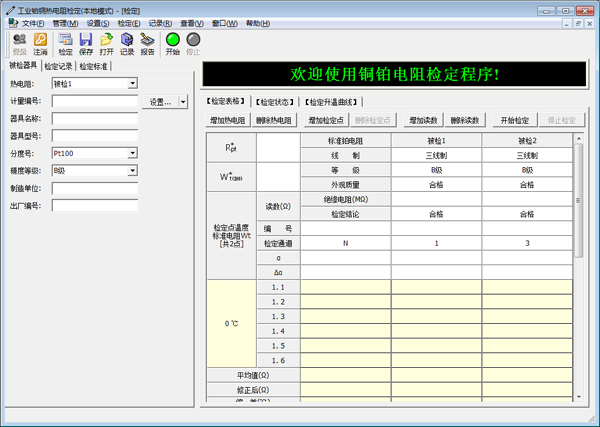This screenshot has width=600, height=427.
Task: Click the 注销 logout key icon
Action: point(40,44)
